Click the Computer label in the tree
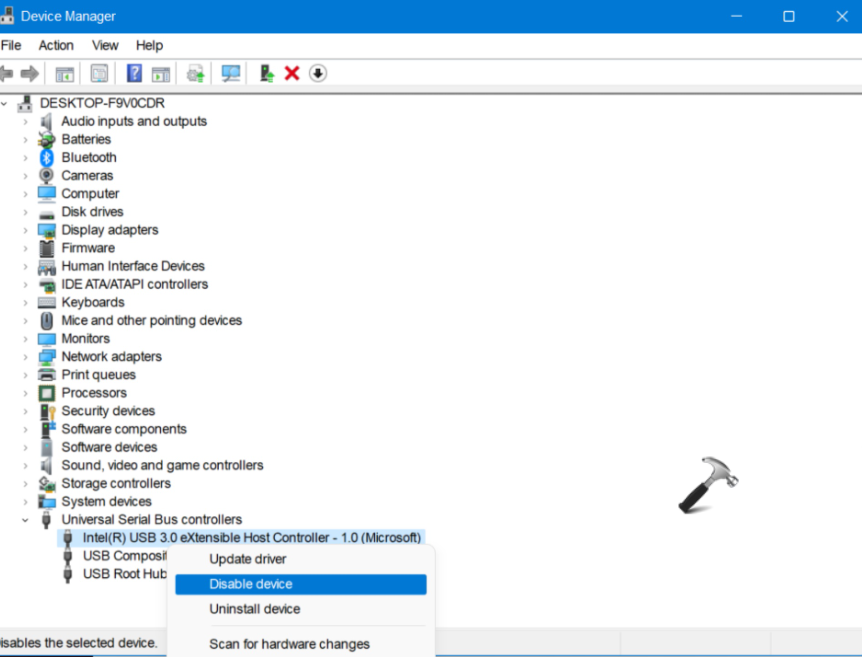Screen dimensions: 862x657 point(90,194)
